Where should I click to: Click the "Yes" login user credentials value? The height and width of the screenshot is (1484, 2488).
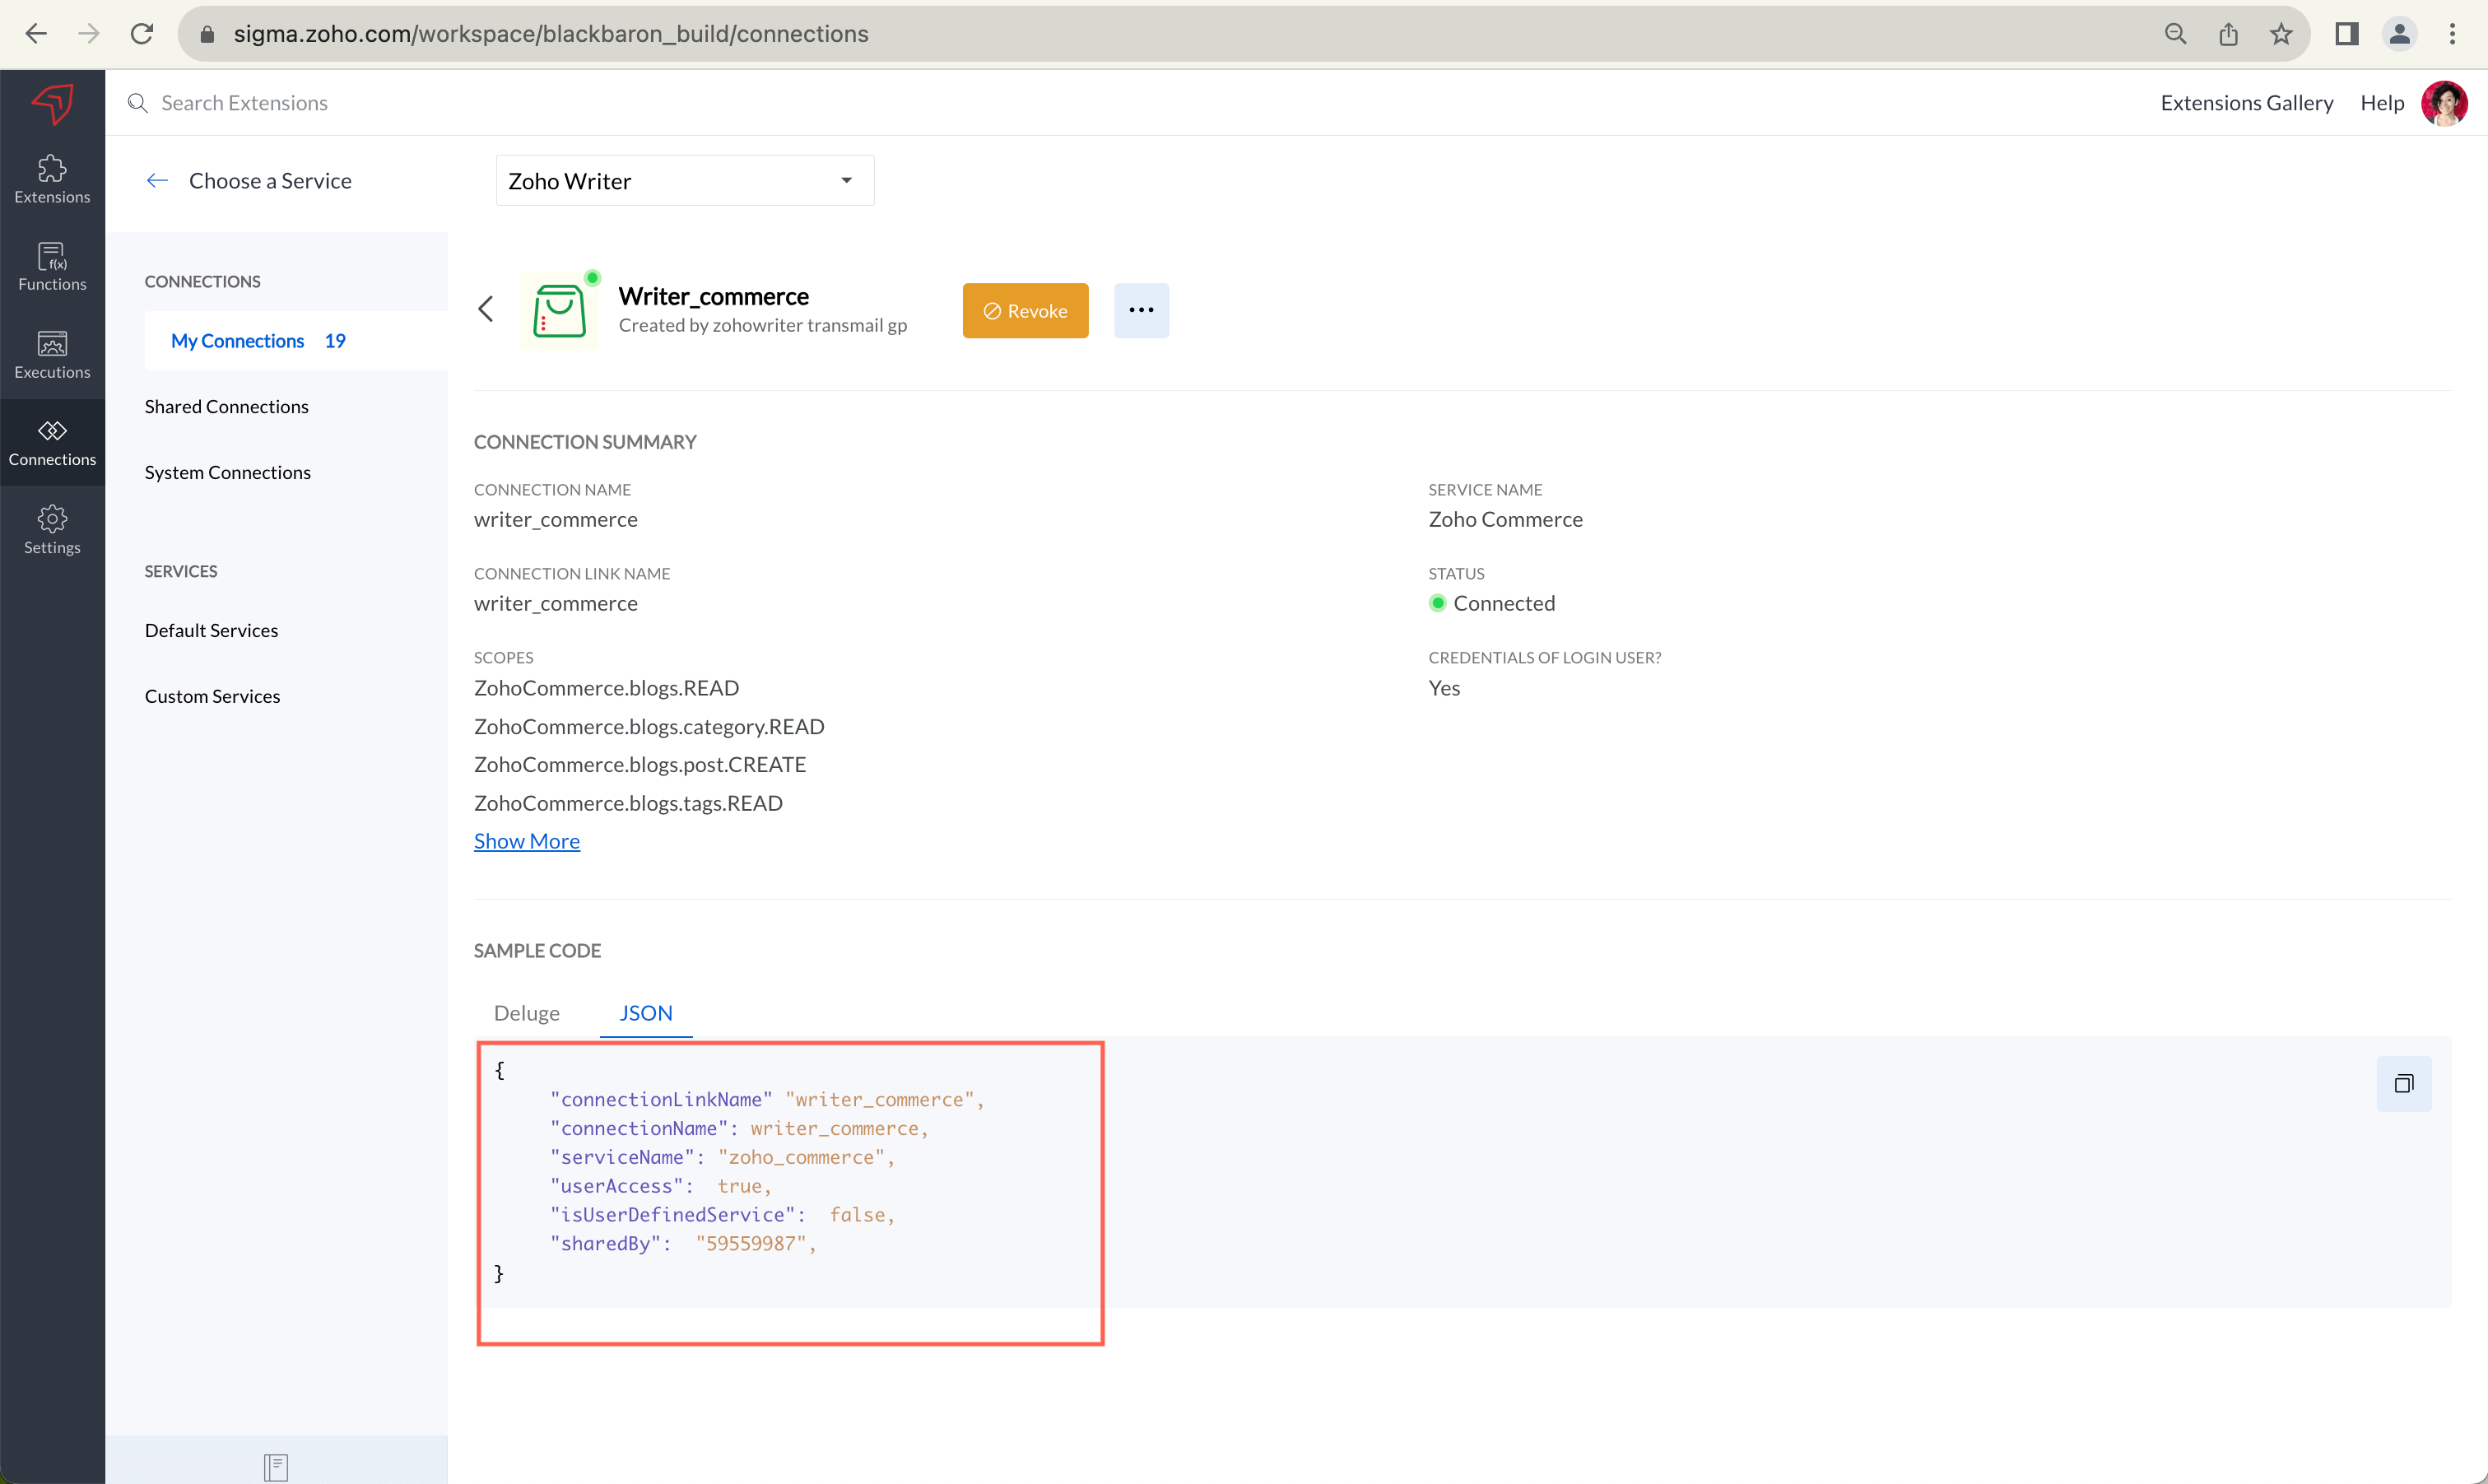(x=1444, y=688)
